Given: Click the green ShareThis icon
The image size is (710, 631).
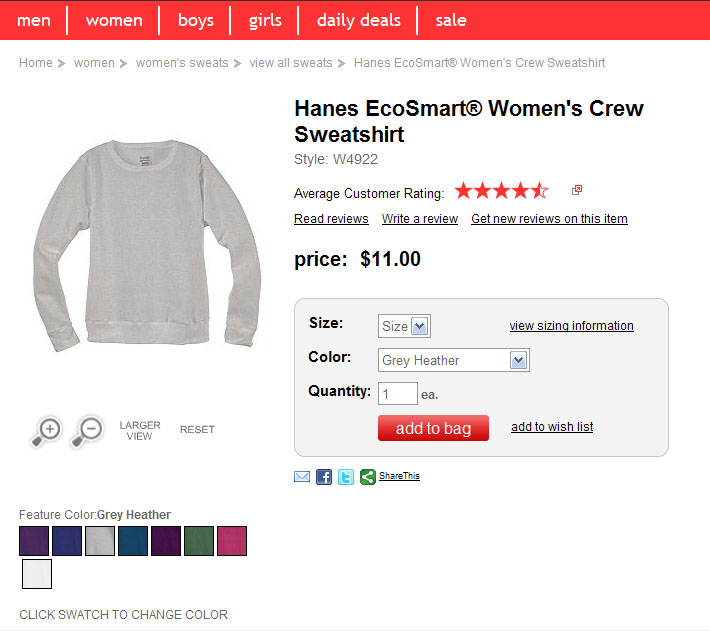Looking at the screenshot, I should [x=368, y=477].
